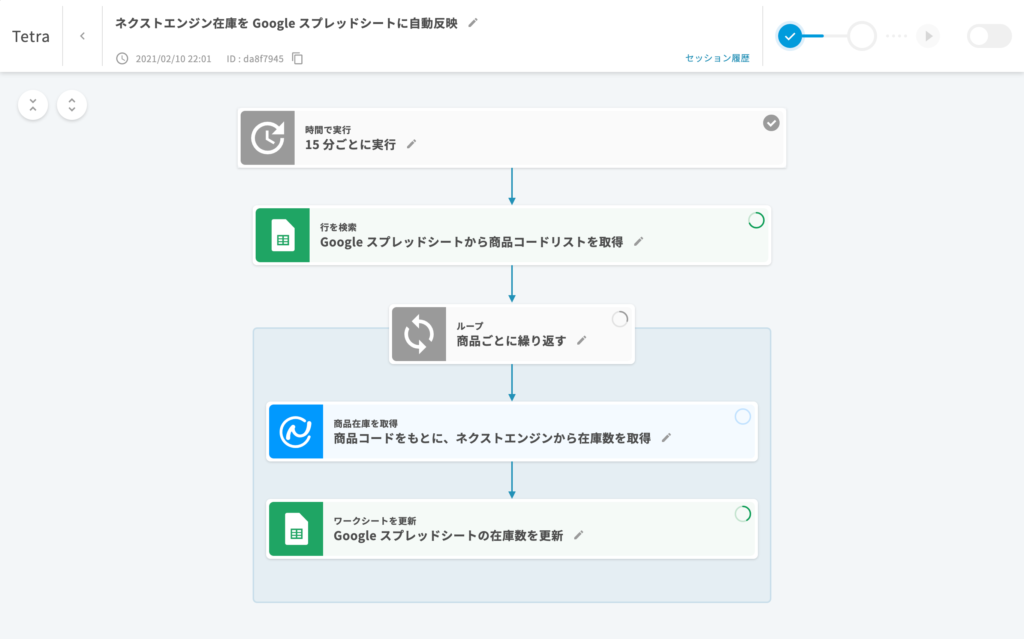Viewport: 1024px width, 639px height.
Task: Select the 商品コードをもとに、ネクストエンジンから在庫数を取得 step
Action: point(512,431)
